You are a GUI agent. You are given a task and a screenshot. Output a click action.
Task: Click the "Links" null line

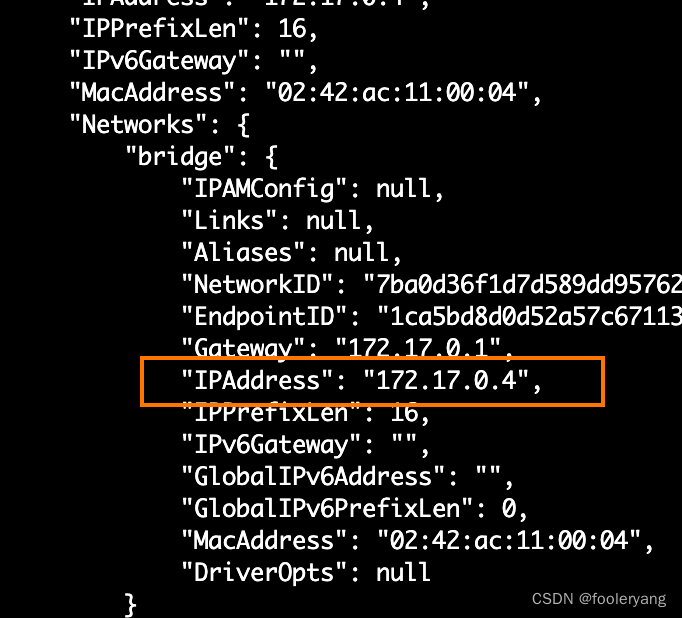point(277,220)
